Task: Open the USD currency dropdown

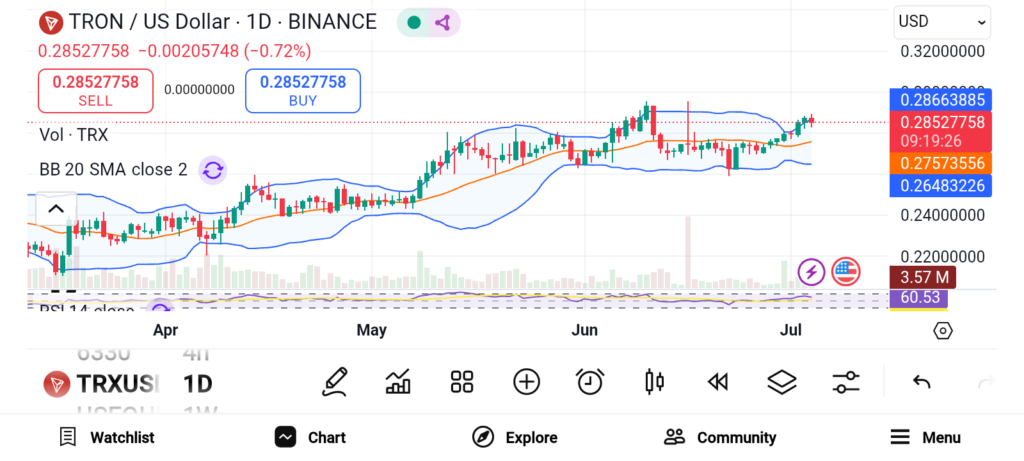Action: (x=942, y=22)
